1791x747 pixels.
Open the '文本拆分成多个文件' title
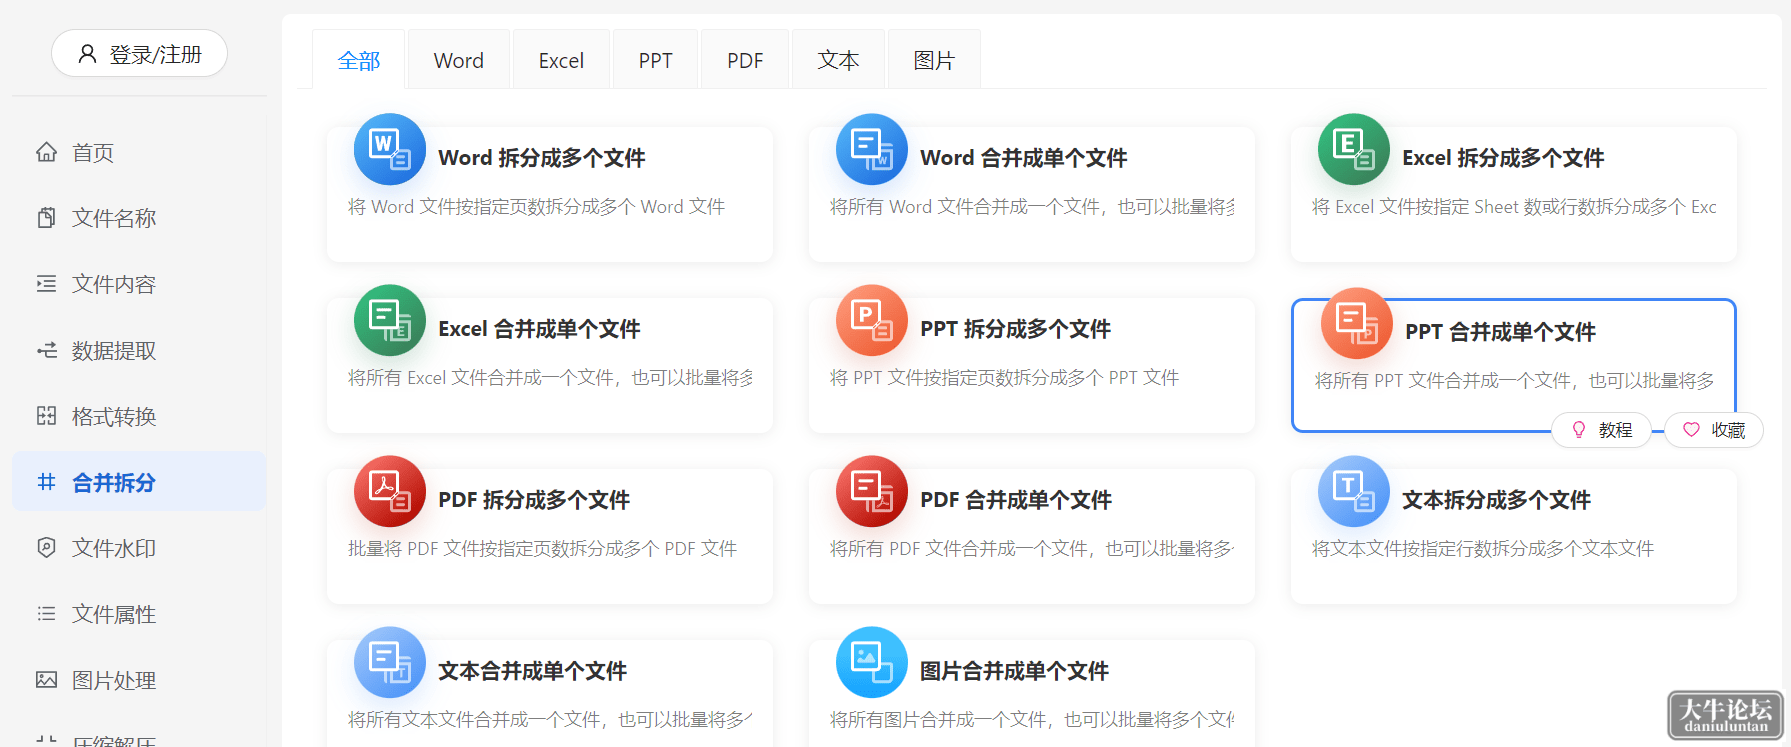(1496, 500)
